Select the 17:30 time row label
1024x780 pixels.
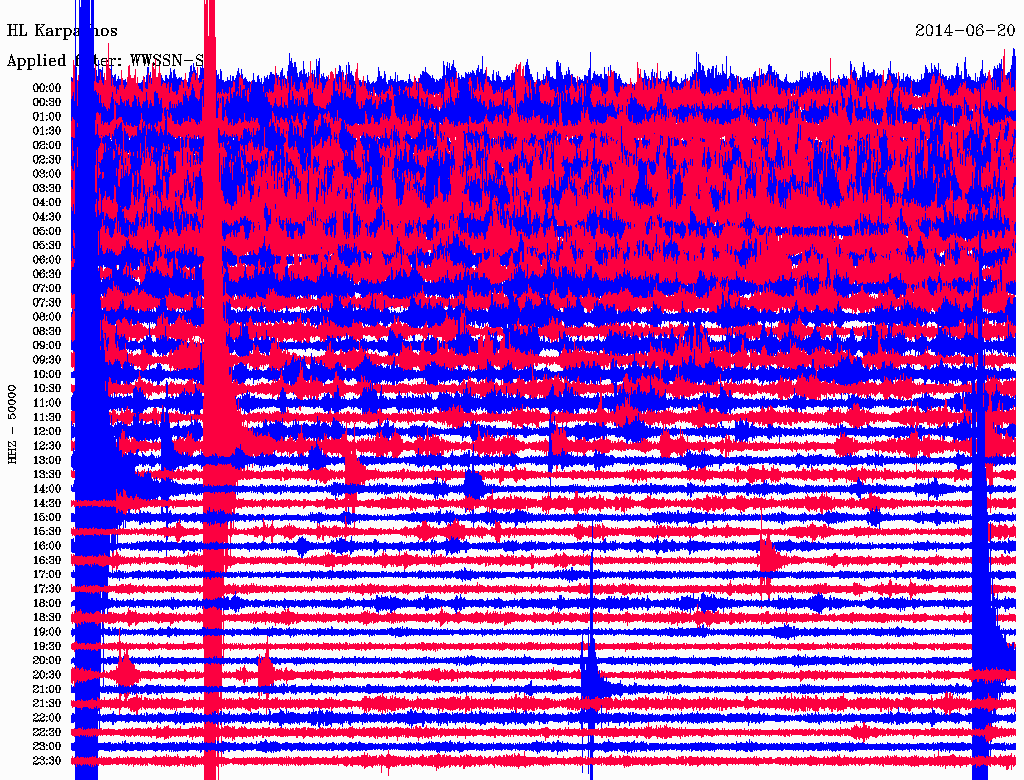(x=47, y=589)
